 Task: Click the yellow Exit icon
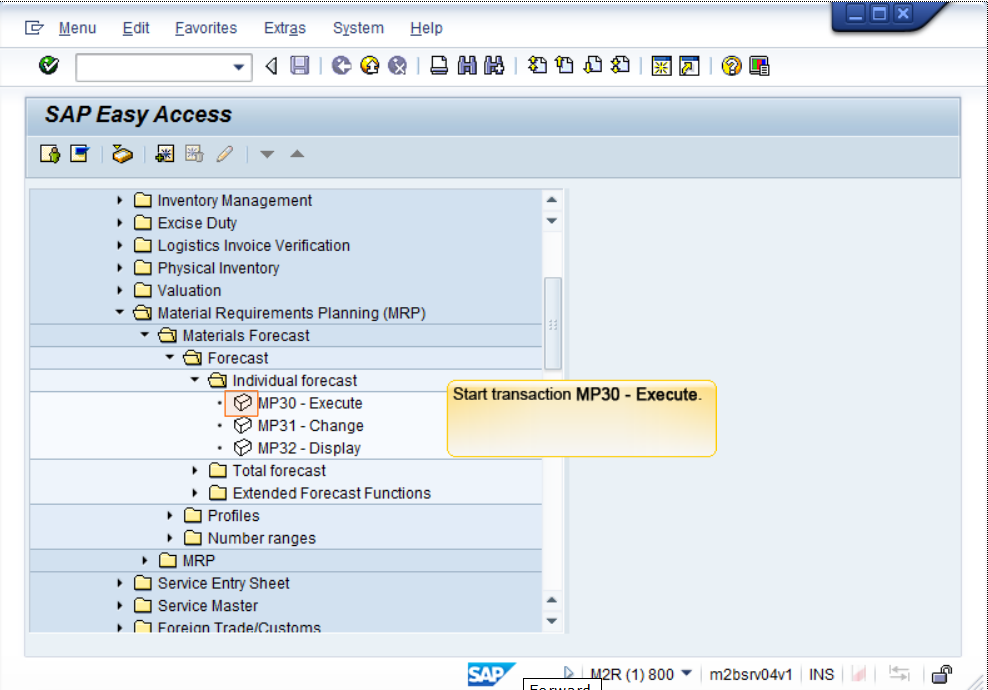[370, 66]
